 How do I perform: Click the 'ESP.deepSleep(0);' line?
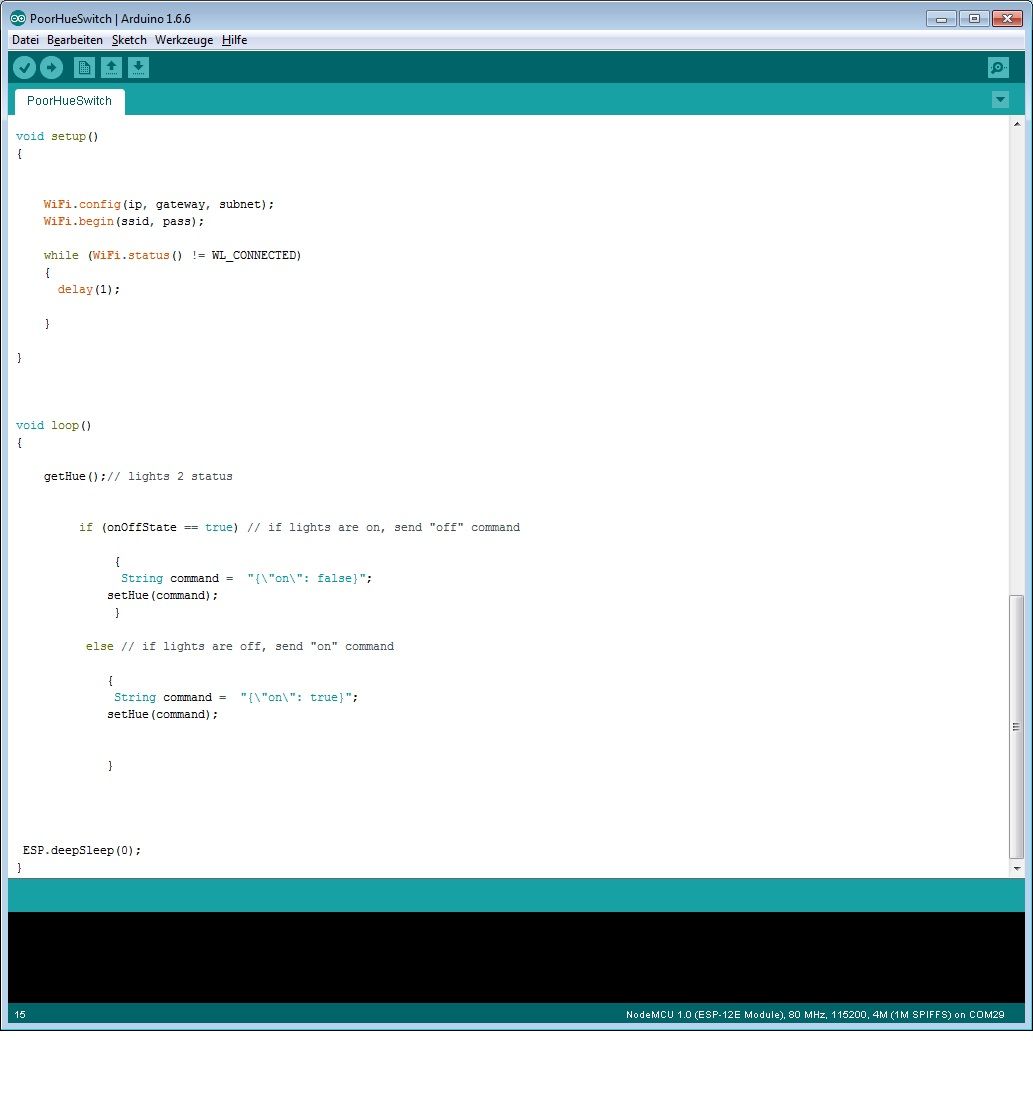click(x=82, y=851)
